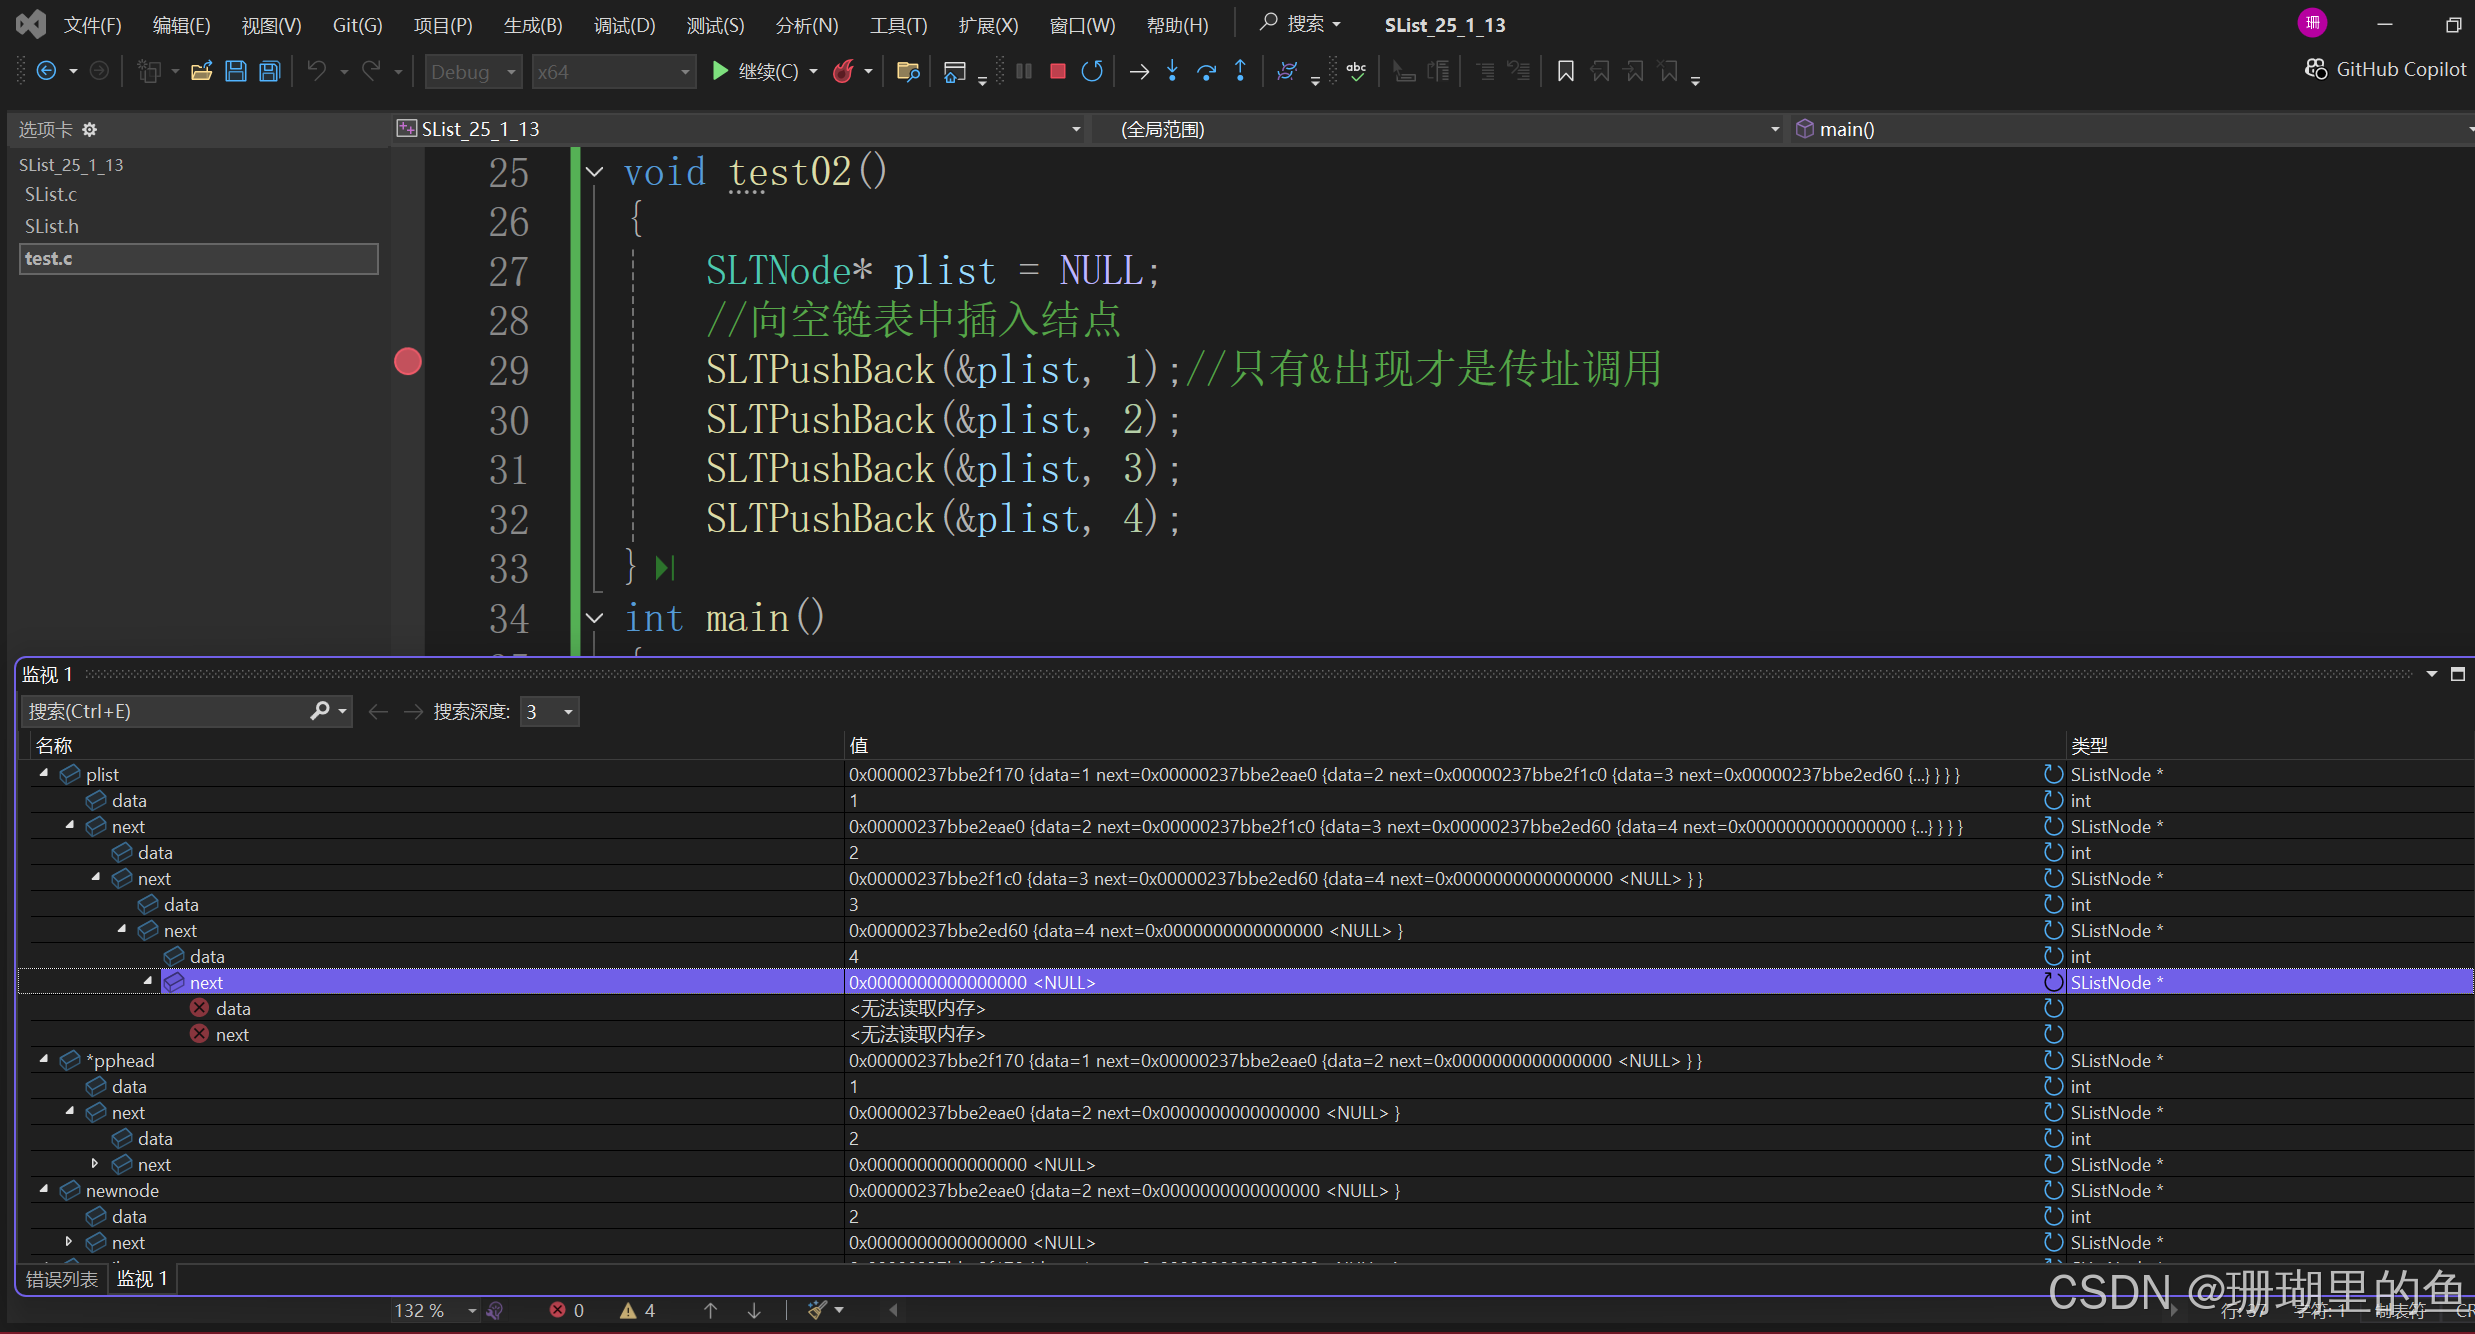Image resolution: width=2475 pixels, height=1334 pixels.
Task: Toggle bookmark with the bookmark icon
Action: [1565, 71]
